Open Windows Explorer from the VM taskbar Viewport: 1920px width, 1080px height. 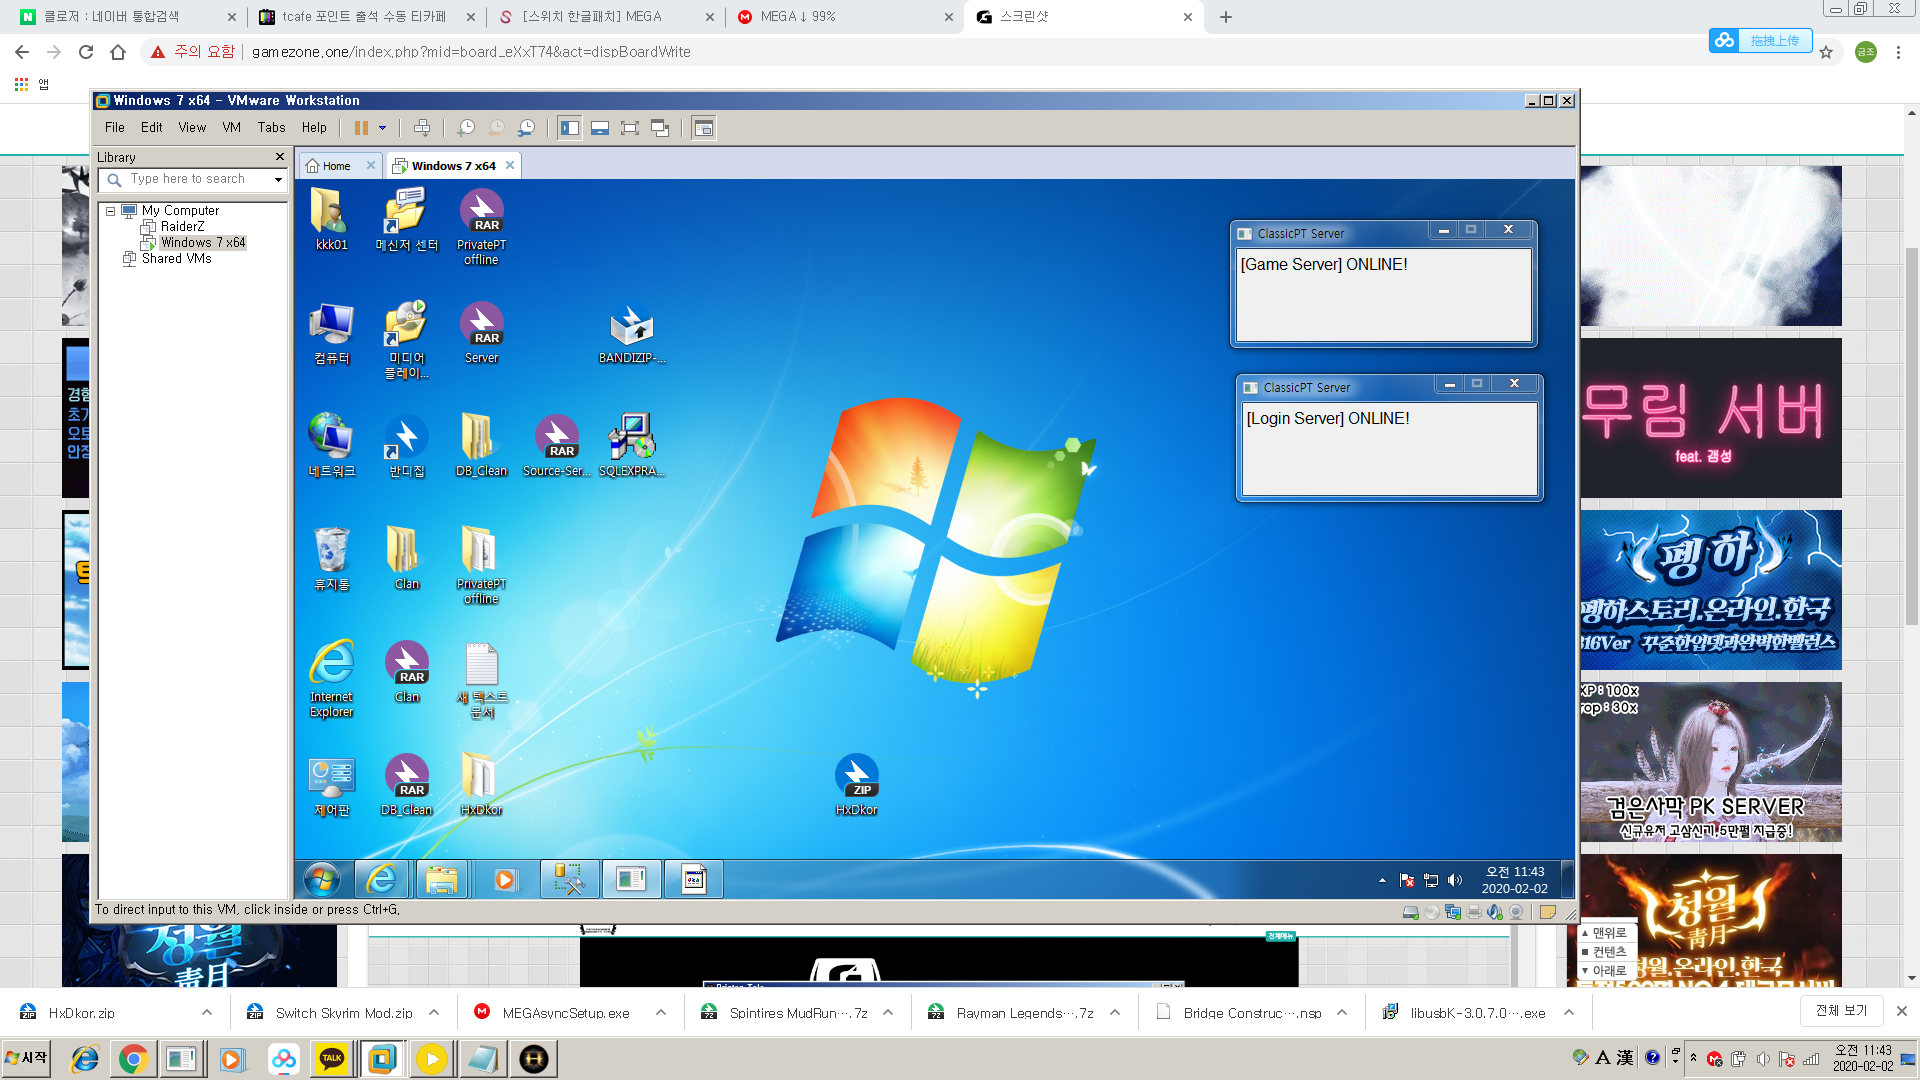click(441, 879)
